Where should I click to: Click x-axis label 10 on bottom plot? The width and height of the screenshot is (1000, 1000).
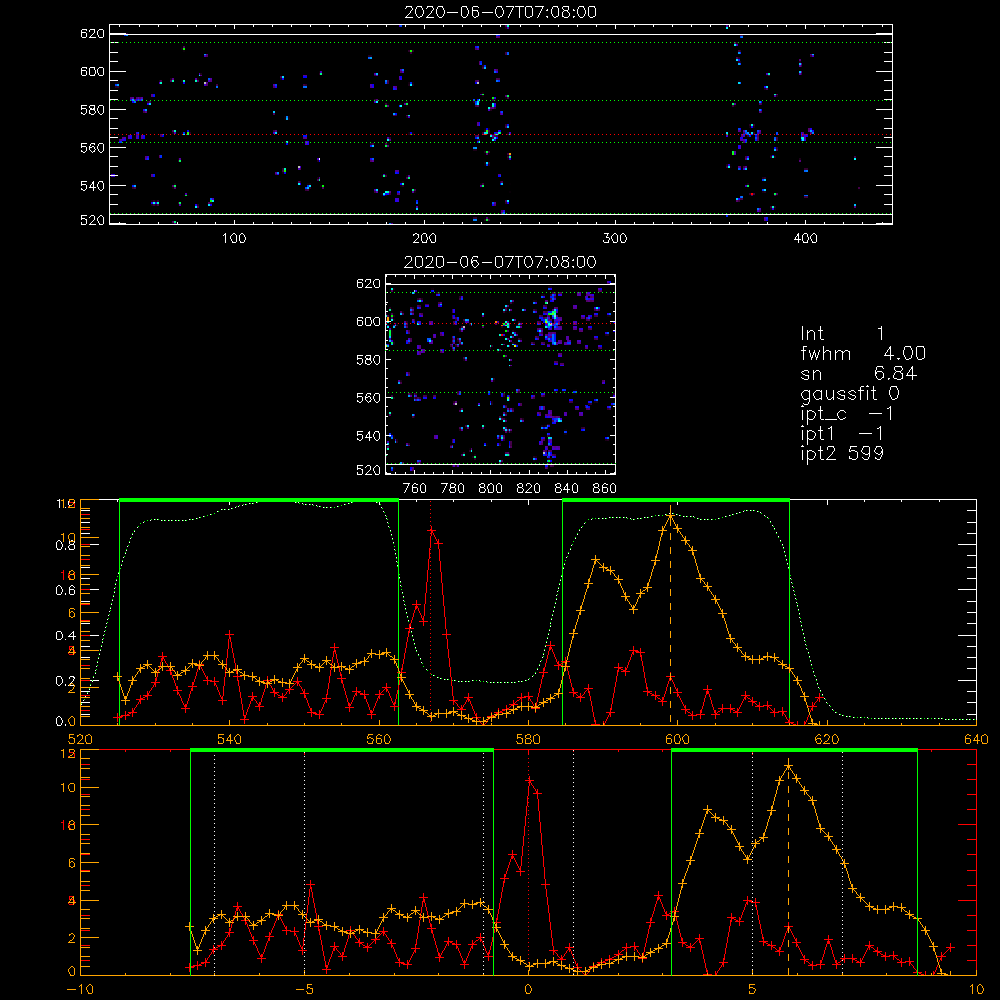pyautogui.click(x=976, y=989)
